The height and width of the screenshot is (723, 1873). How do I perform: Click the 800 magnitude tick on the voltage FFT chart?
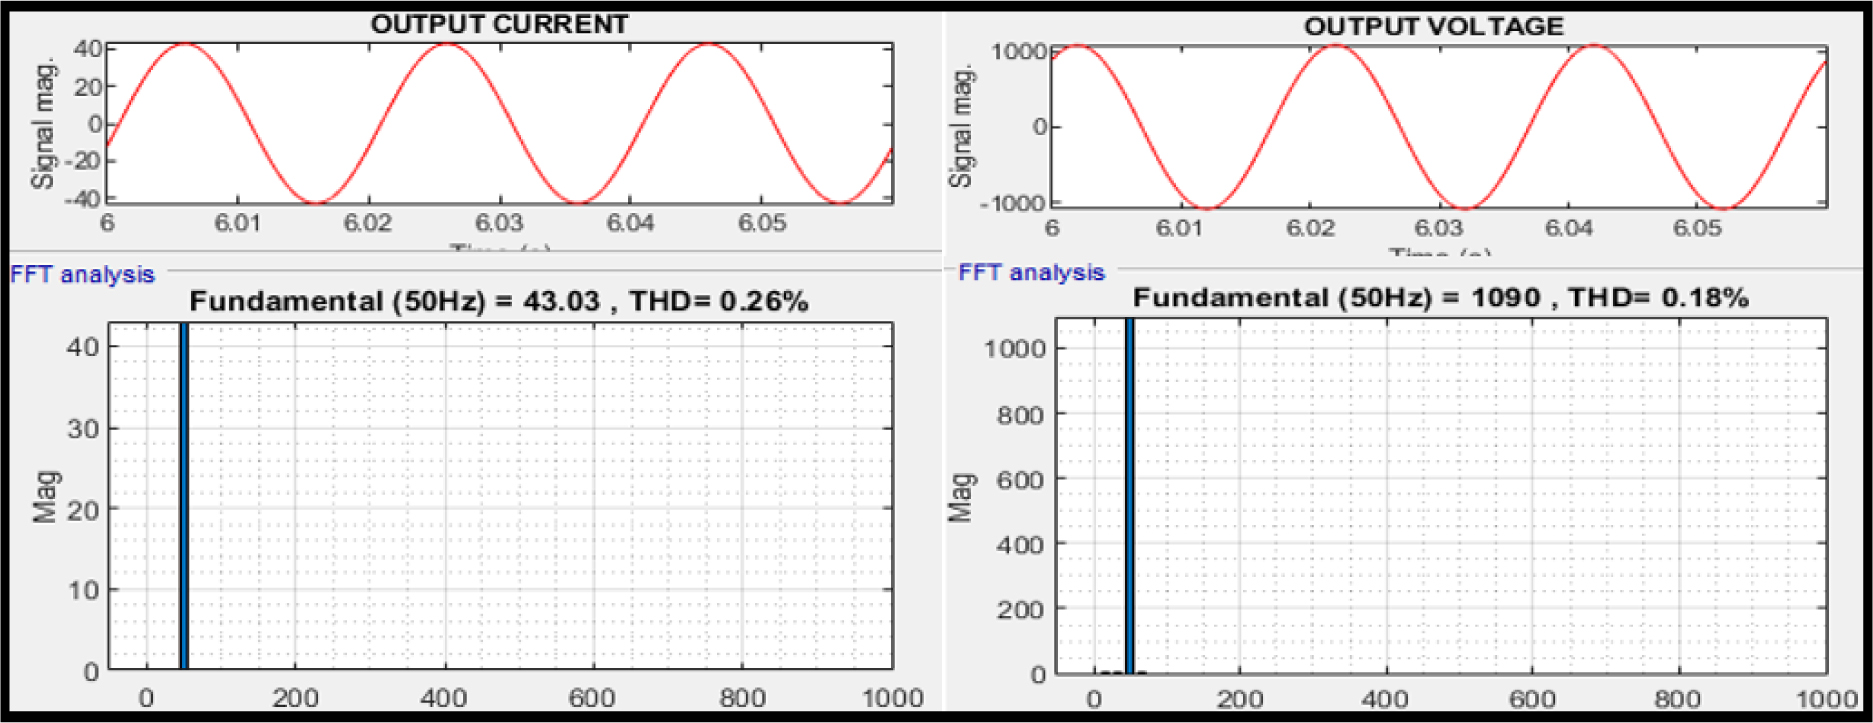pyautogui.click(x=1020, y=414)
